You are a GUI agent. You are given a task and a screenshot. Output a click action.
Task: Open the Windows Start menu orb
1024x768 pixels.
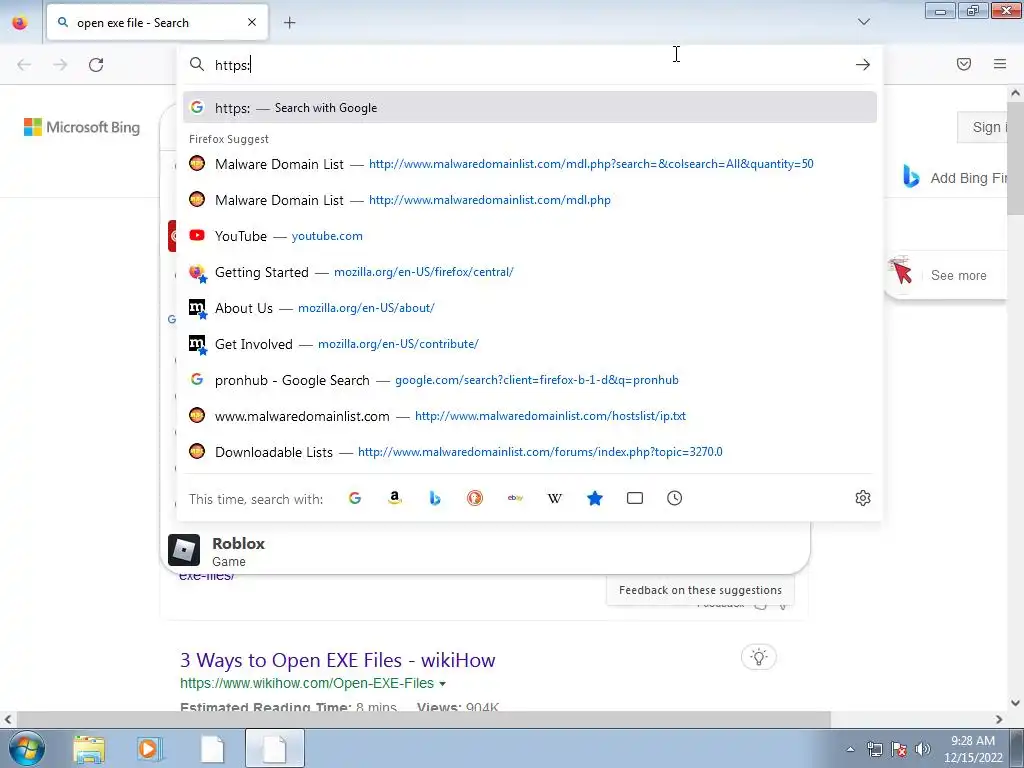pyautogui.click(x=26, y=748)
